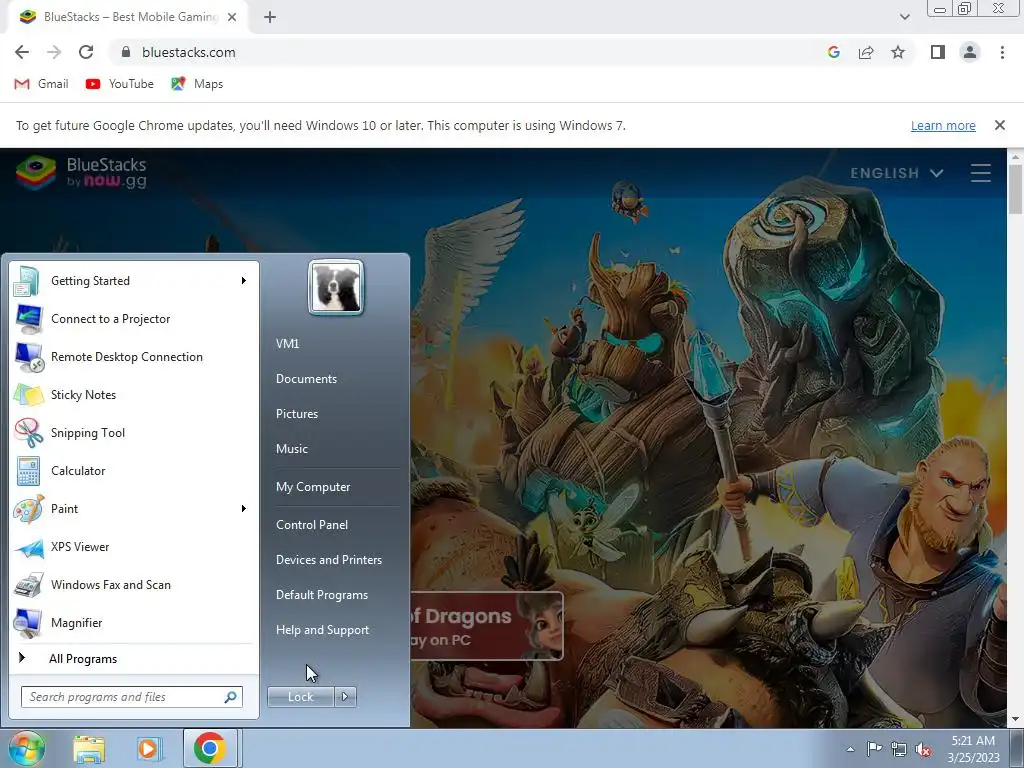Open Default Programs
1024x768 pixels.
322,595
